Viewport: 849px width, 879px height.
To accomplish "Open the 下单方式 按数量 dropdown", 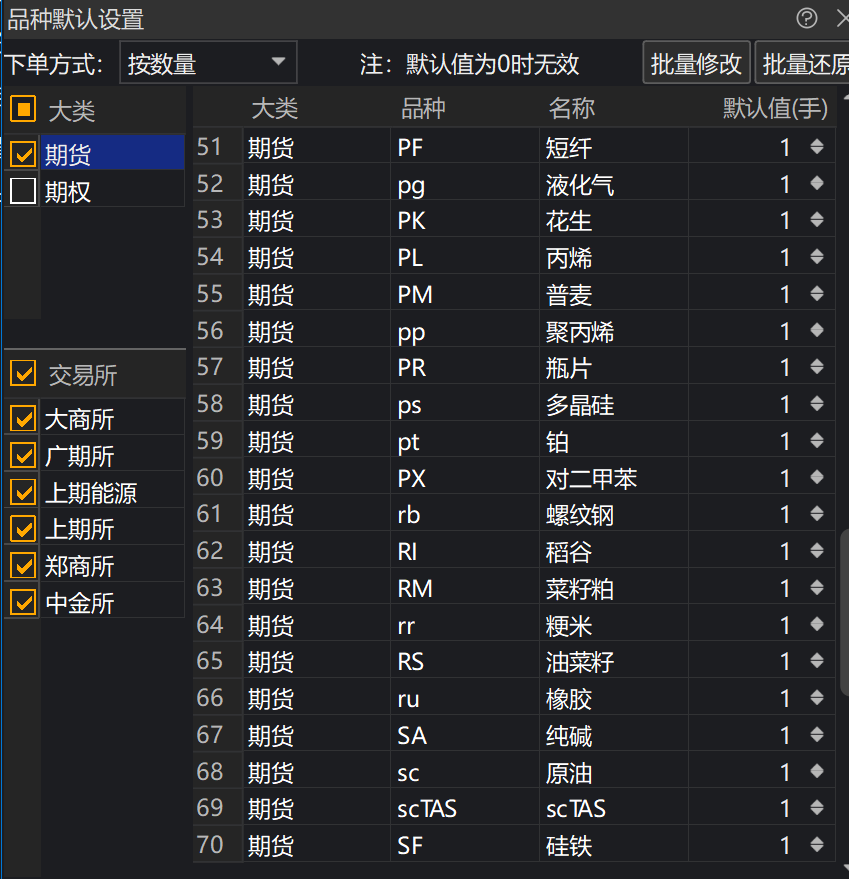I will pyautogui.click(x=208, y=64).
